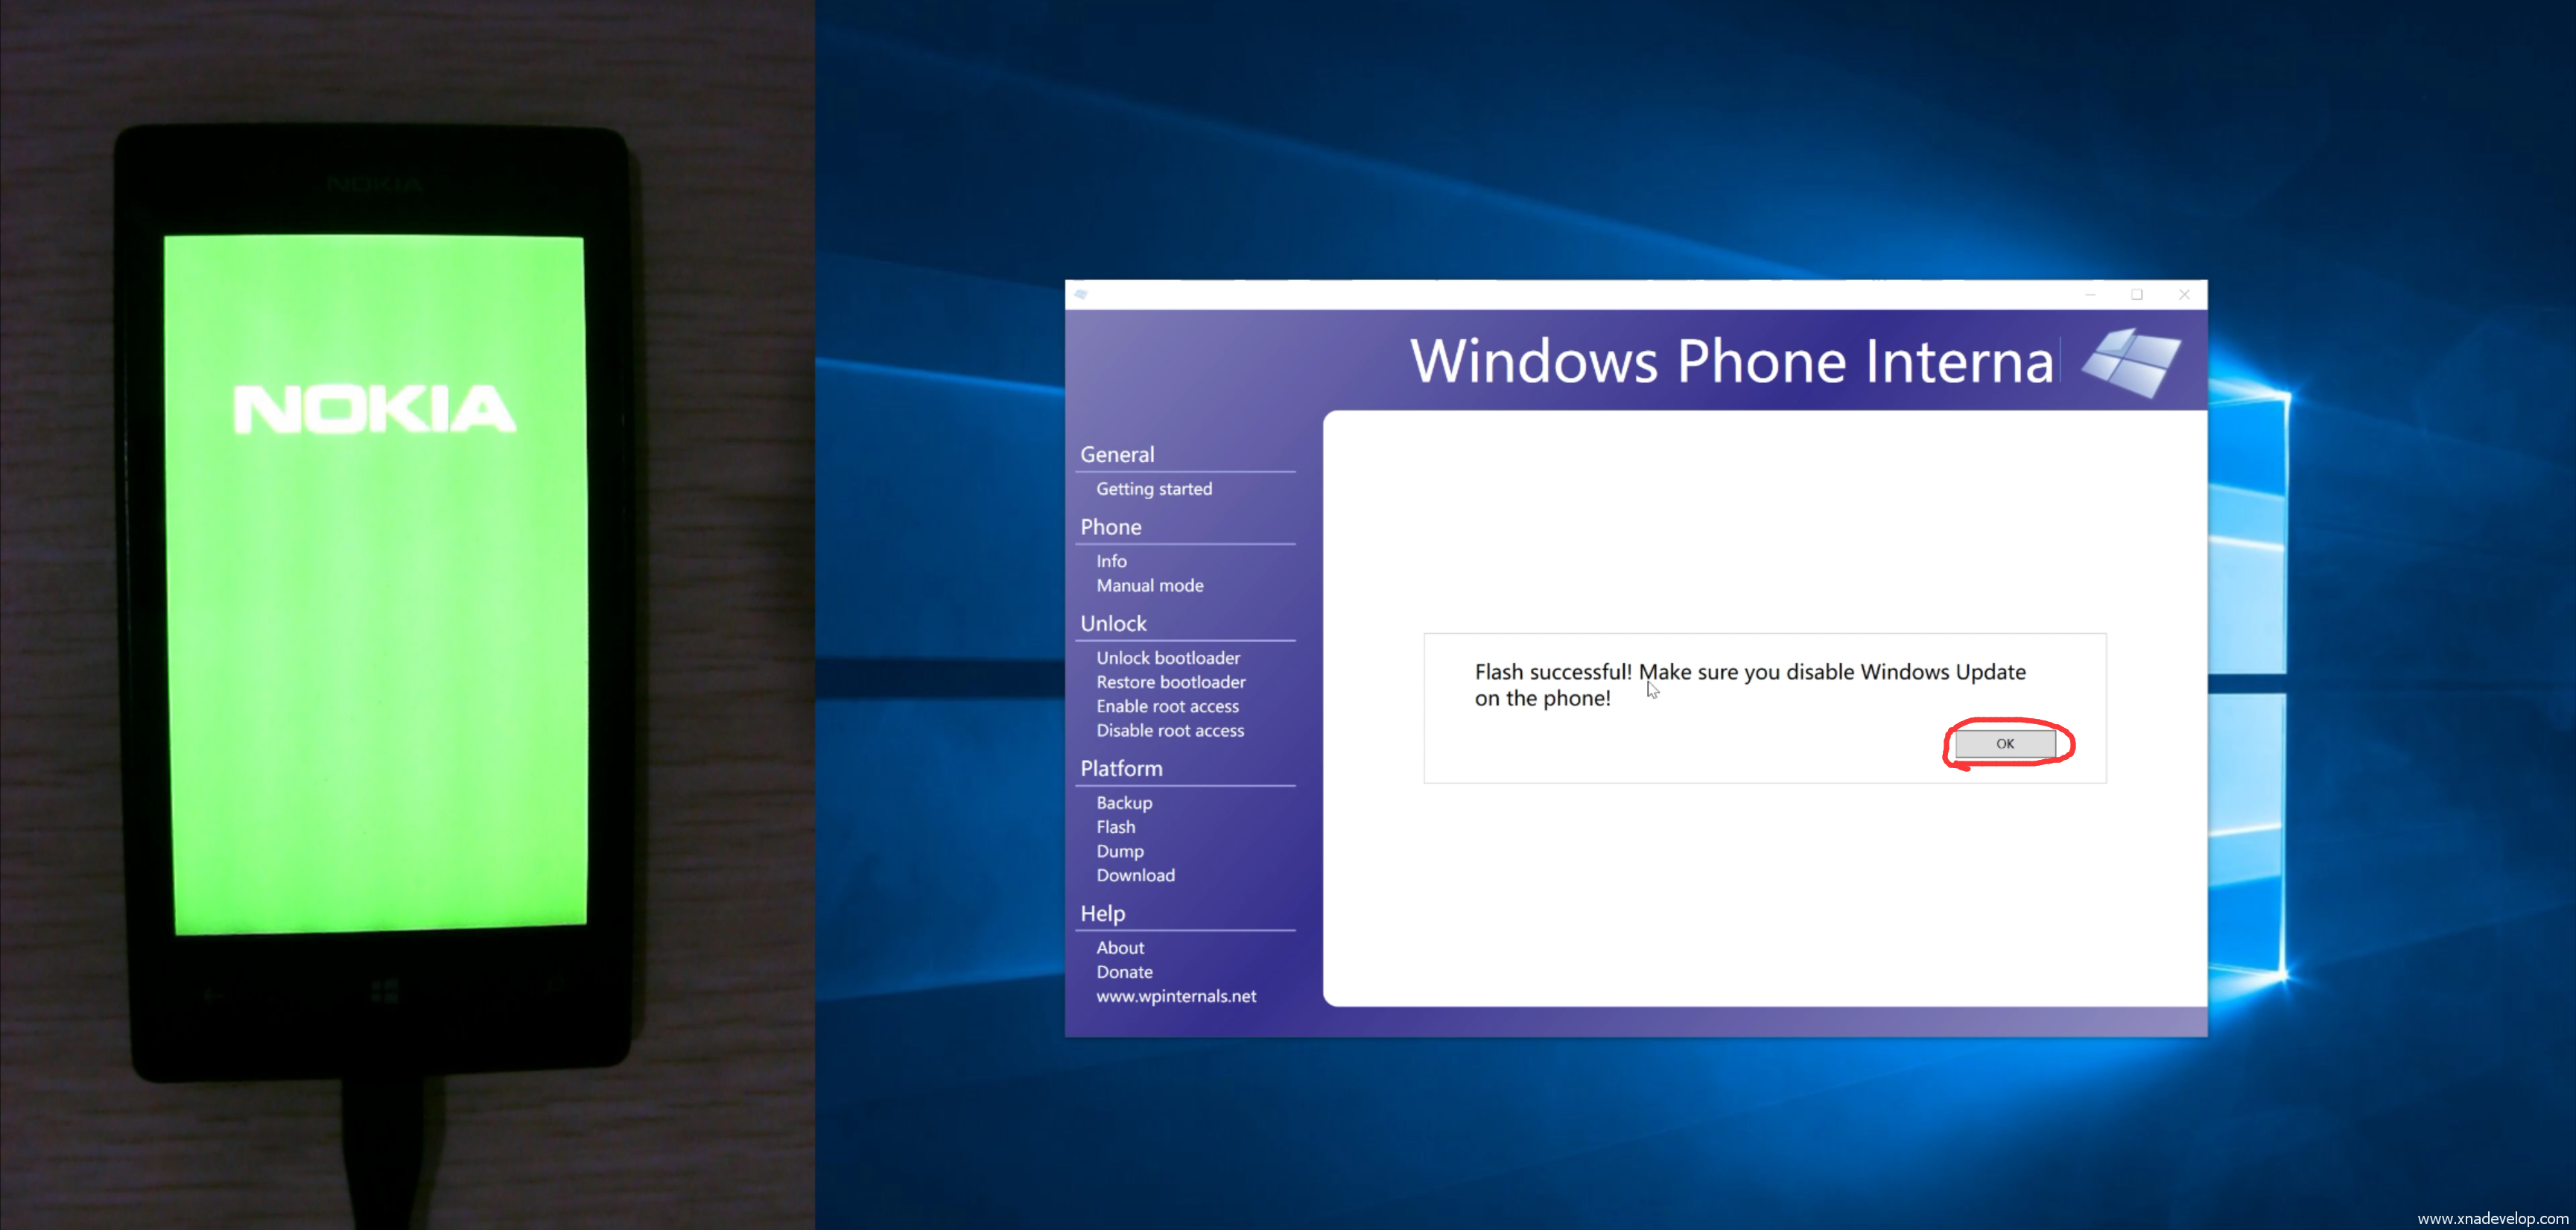Image resolution: width=2576 pixels, height=1230 pixels.
Task: Close the Windows Phone Internals window
Action: click(2184, 295)
